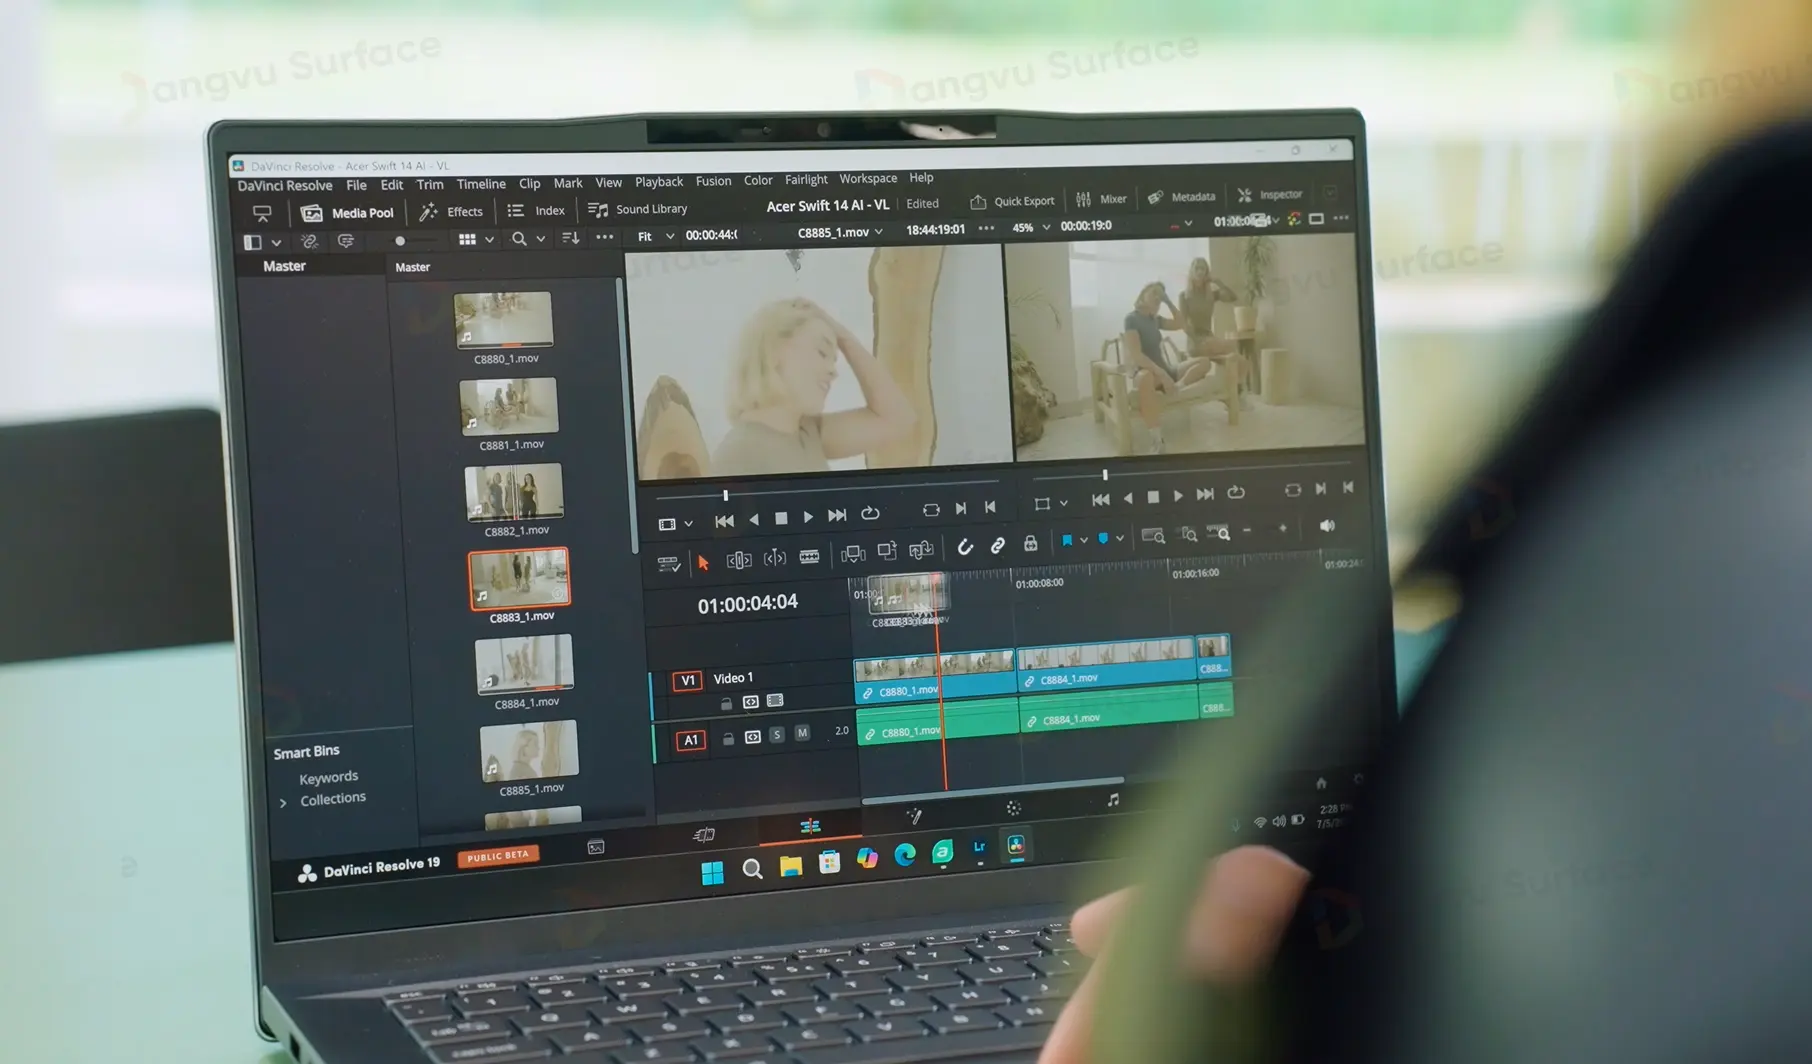Click the timeline viewer jog bar handle

coord(1105,475)
